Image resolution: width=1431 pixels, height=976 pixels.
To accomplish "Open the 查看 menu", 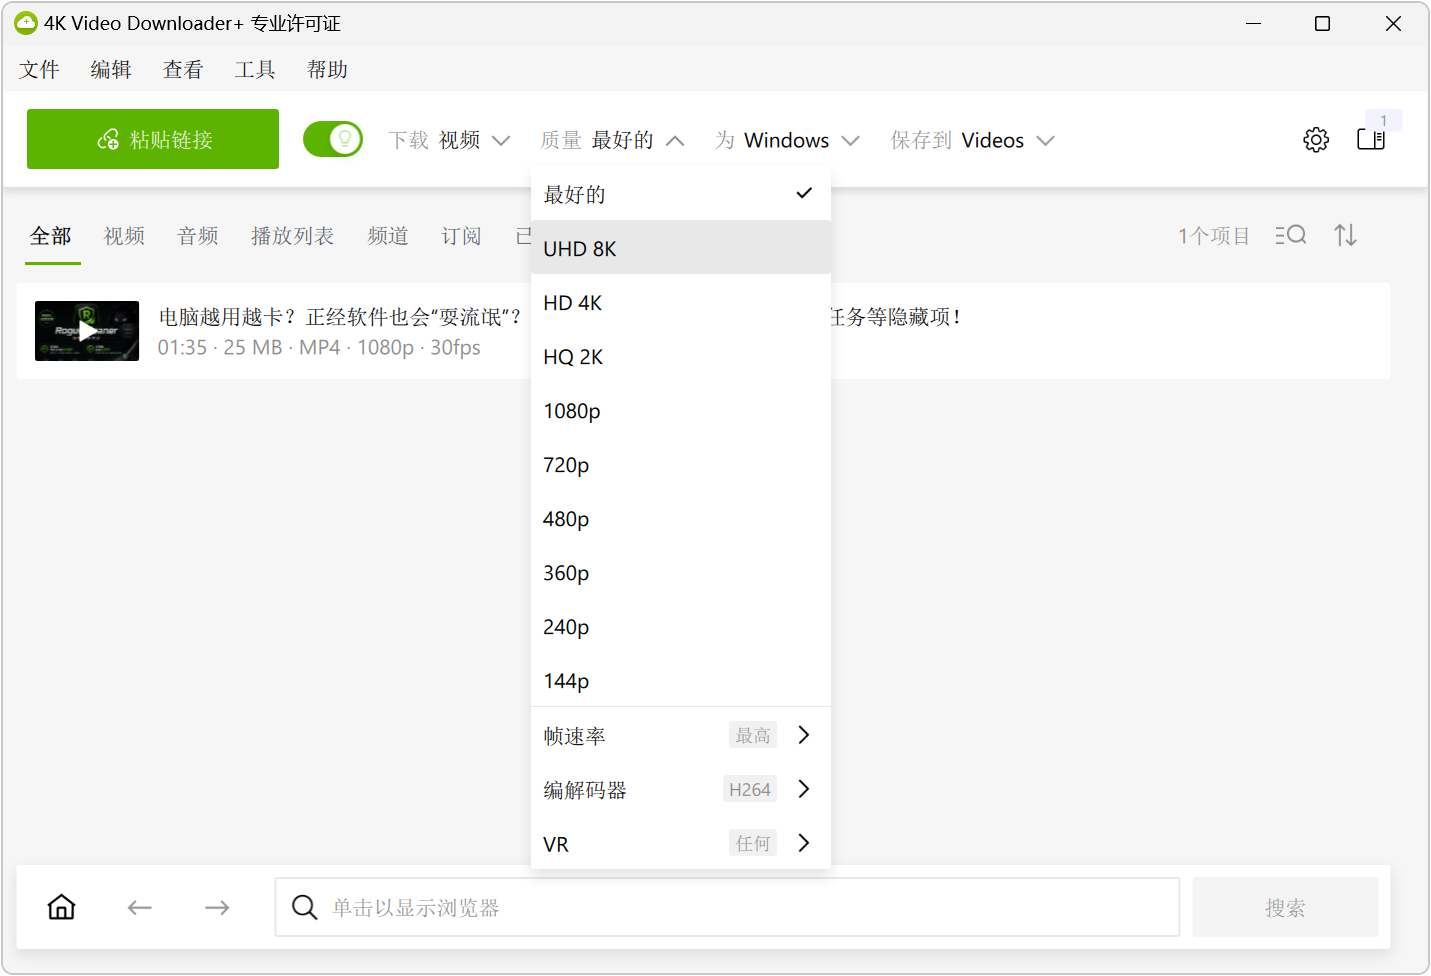I will click(x=183, y=69).
